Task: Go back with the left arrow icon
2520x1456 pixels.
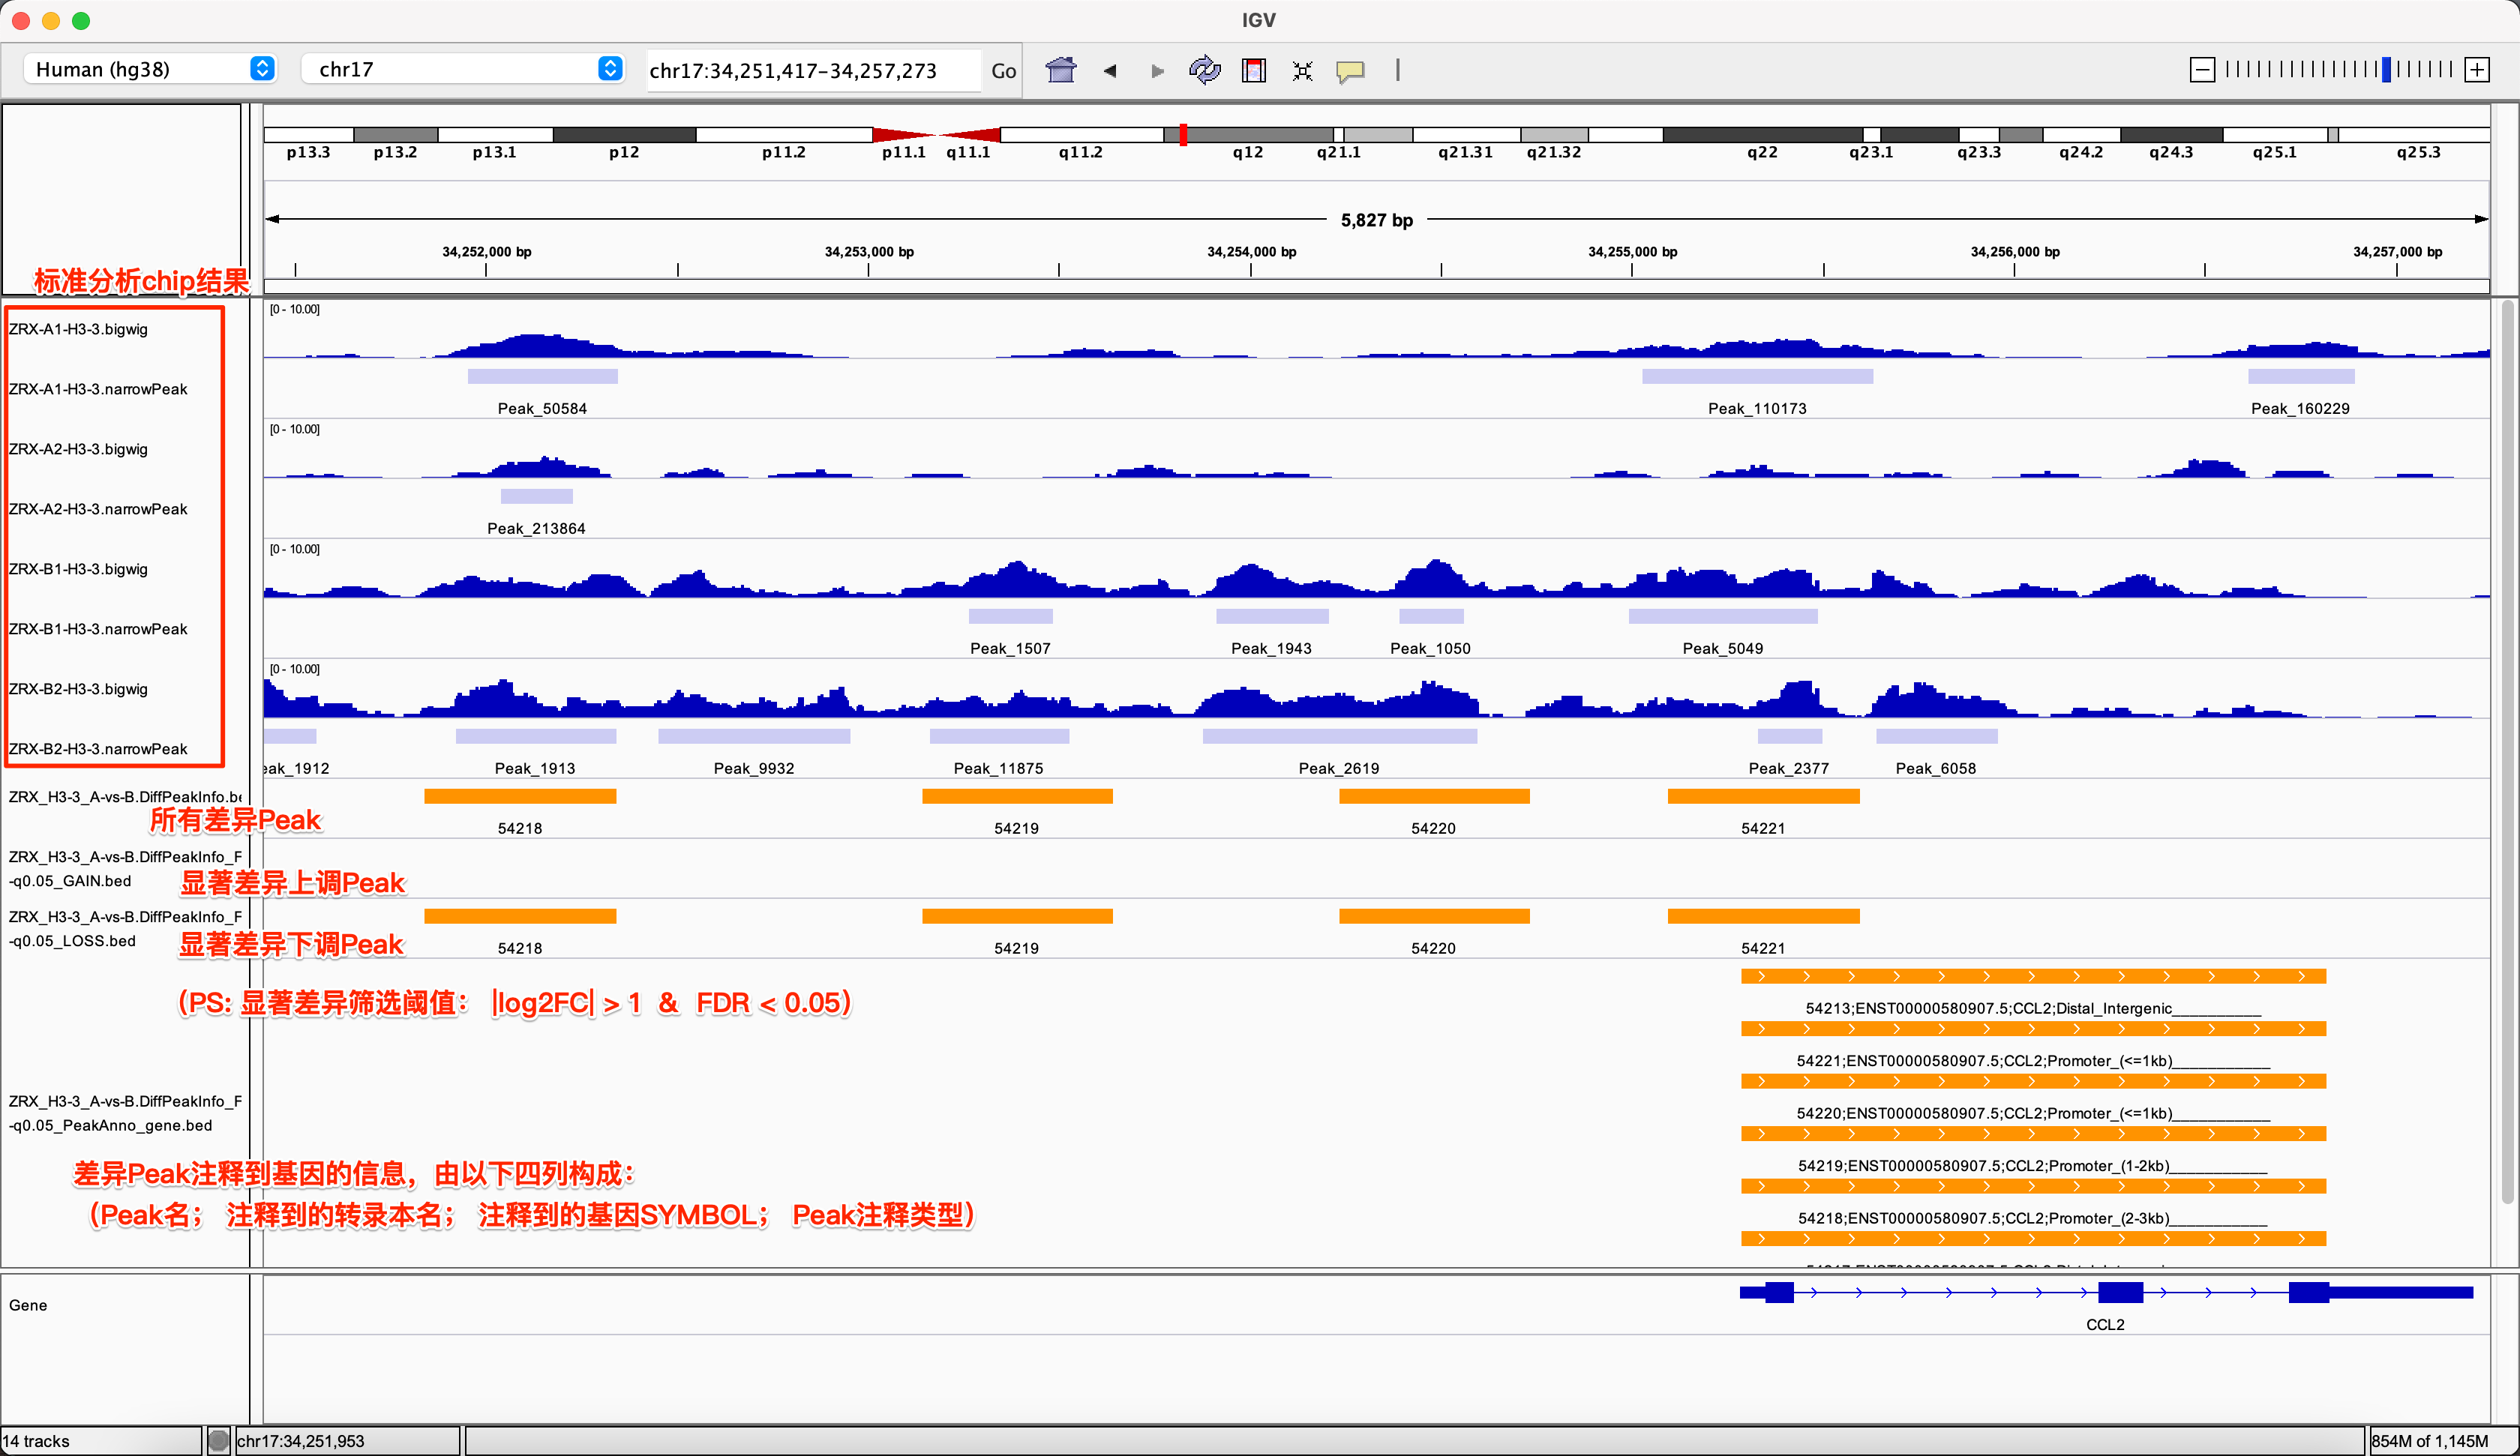Action: (1109, 70)
